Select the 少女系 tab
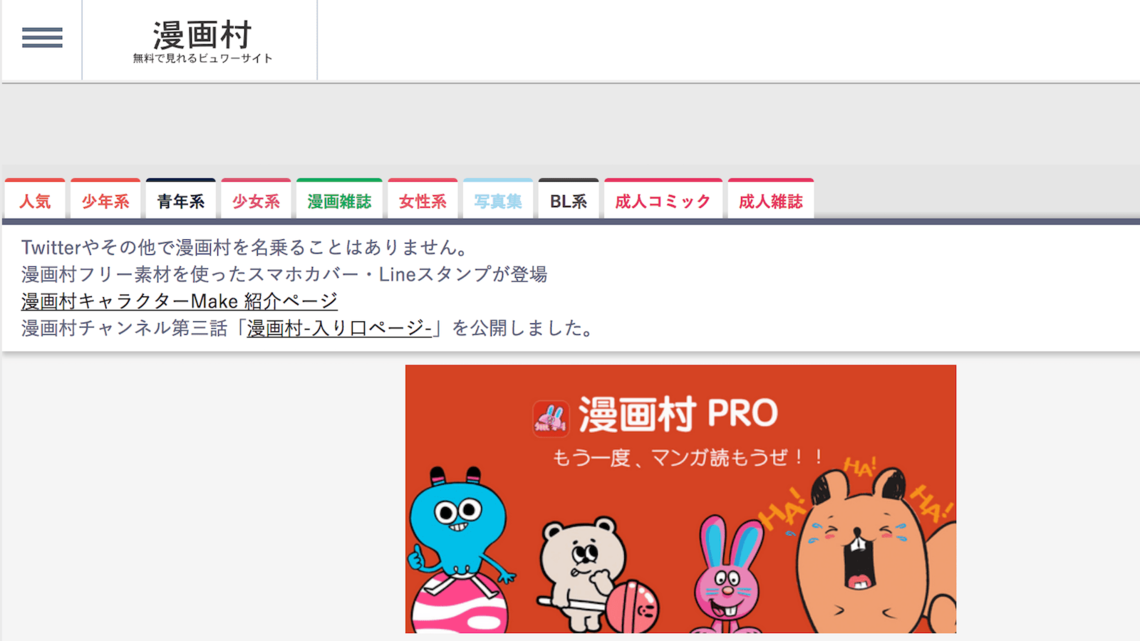 point(256,201)
